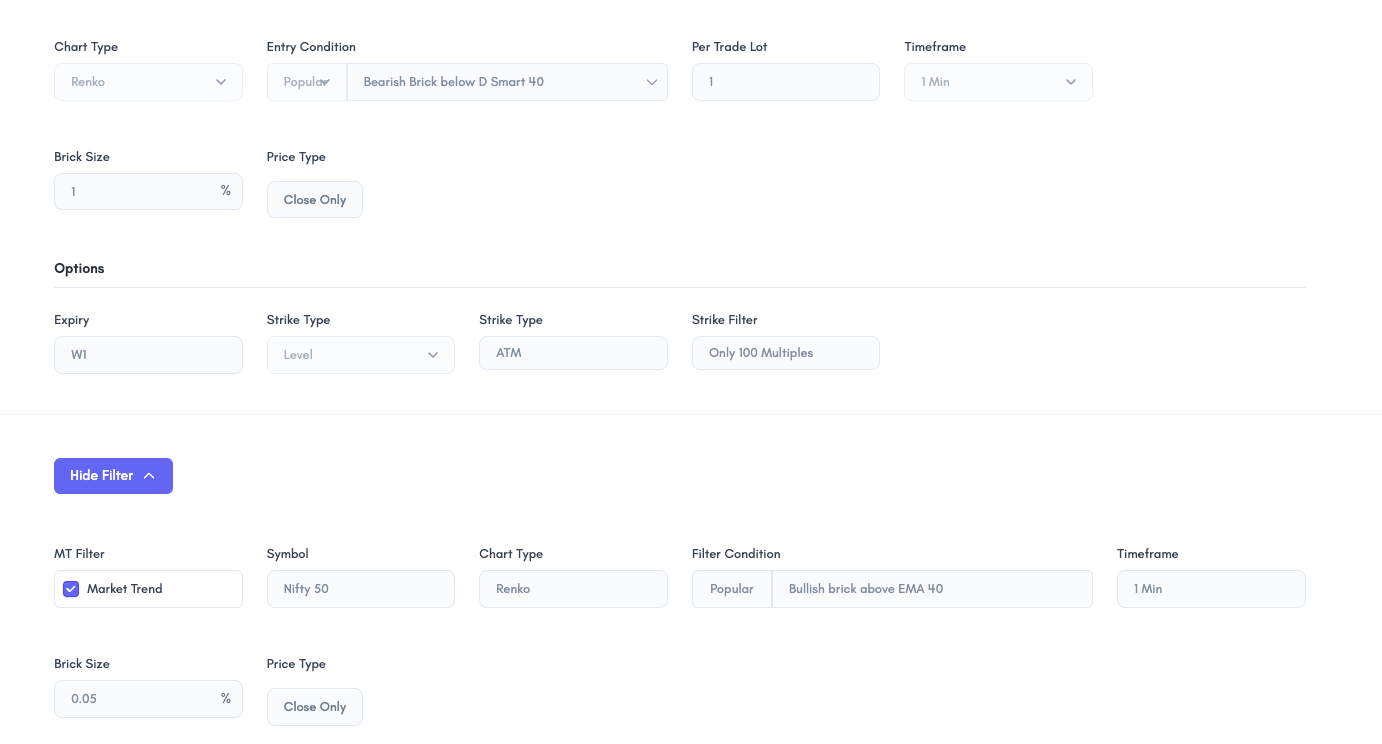Click the top Brick Size input field

coord(140,191)
